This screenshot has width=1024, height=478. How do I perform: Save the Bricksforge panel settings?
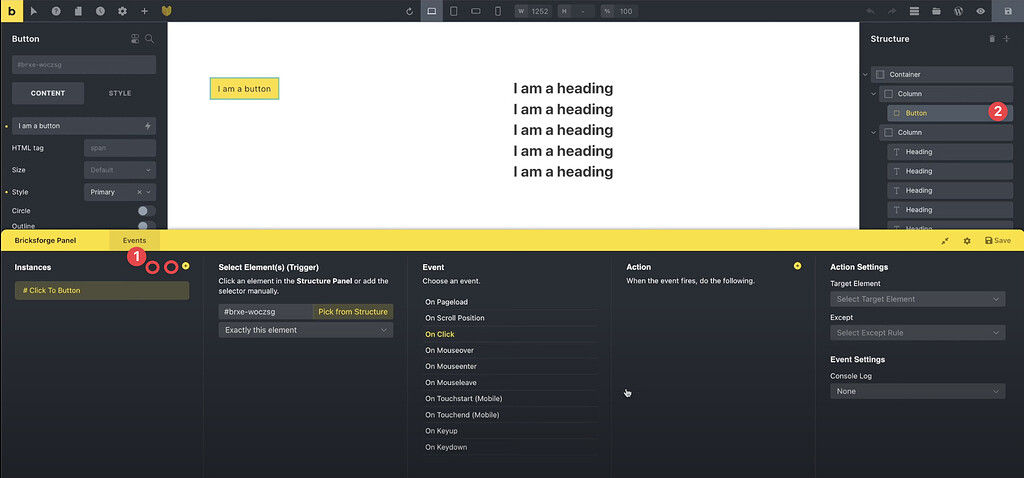click(x=997, y=241)
